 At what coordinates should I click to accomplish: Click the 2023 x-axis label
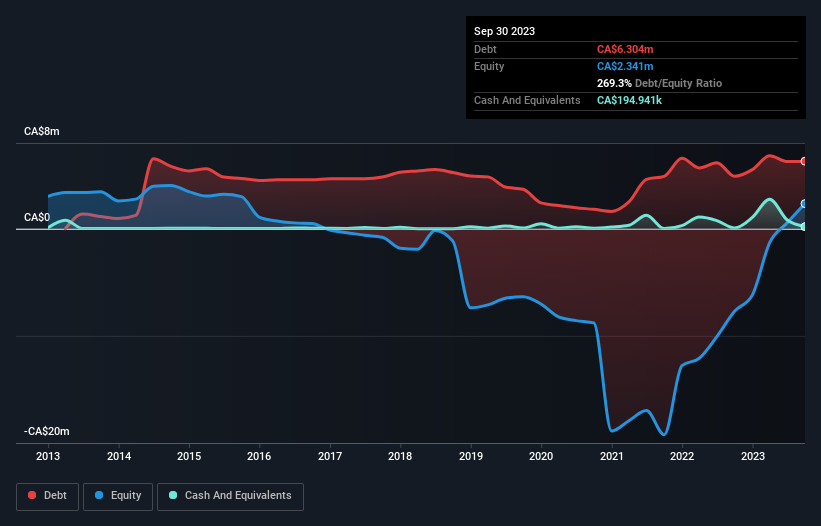click(x=752, y=456)
